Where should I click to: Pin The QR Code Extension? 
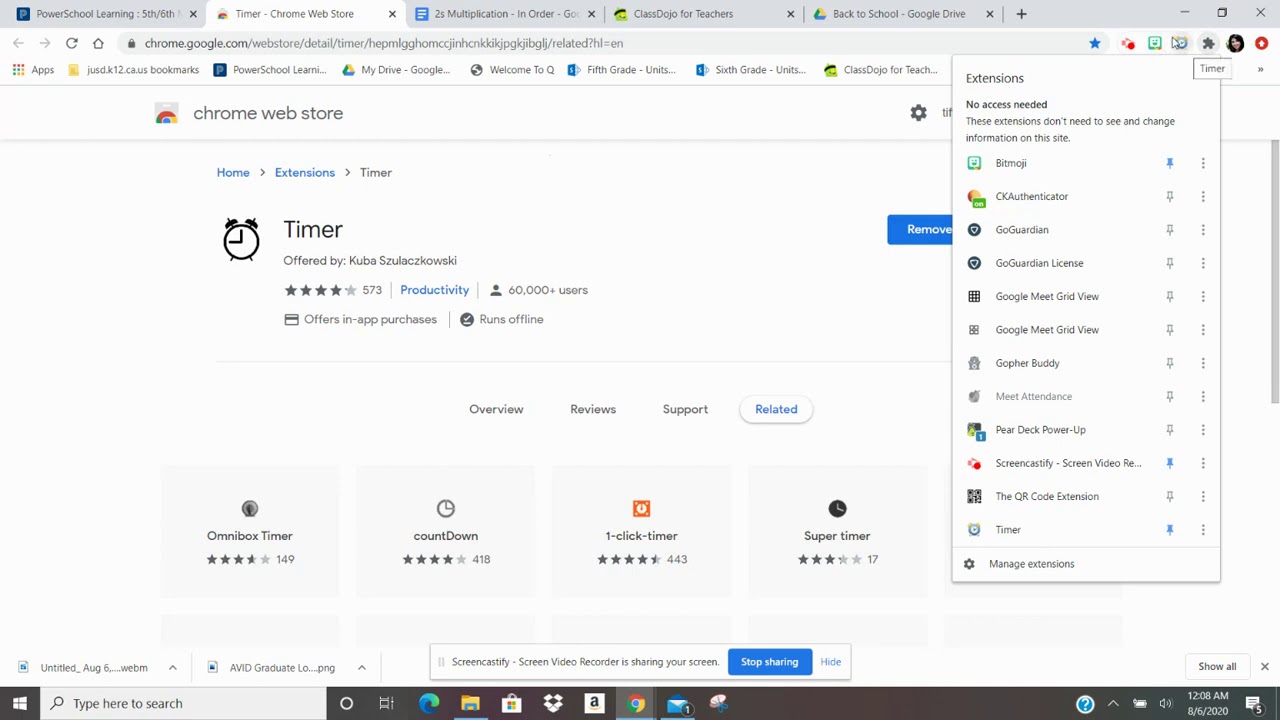1169,497
